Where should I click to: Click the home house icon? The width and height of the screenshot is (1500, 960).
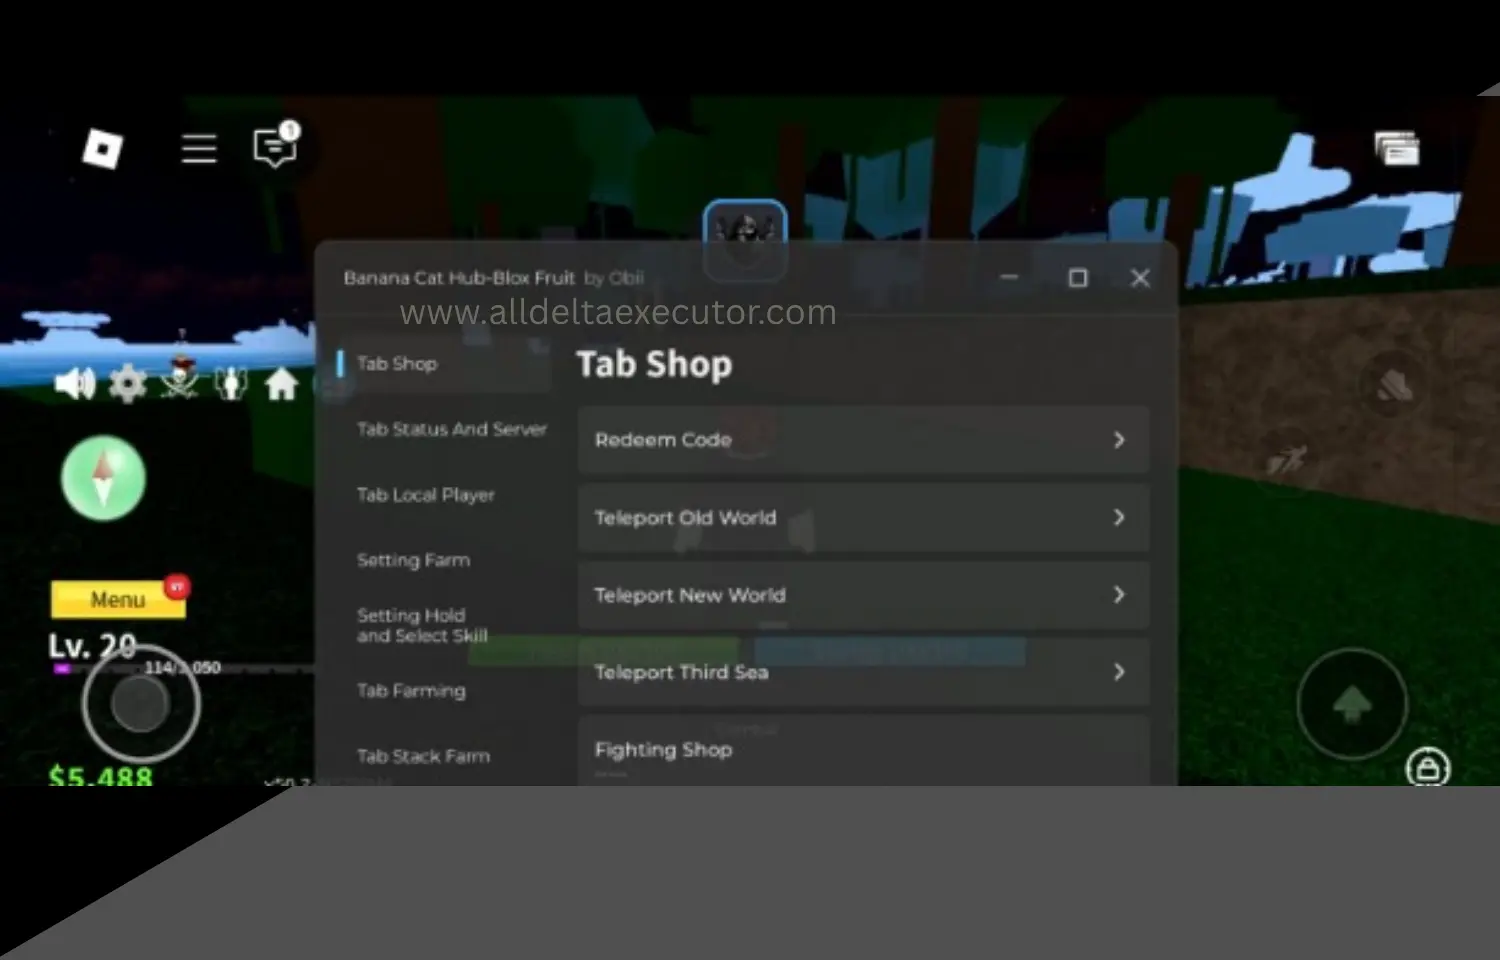(282, 383)
